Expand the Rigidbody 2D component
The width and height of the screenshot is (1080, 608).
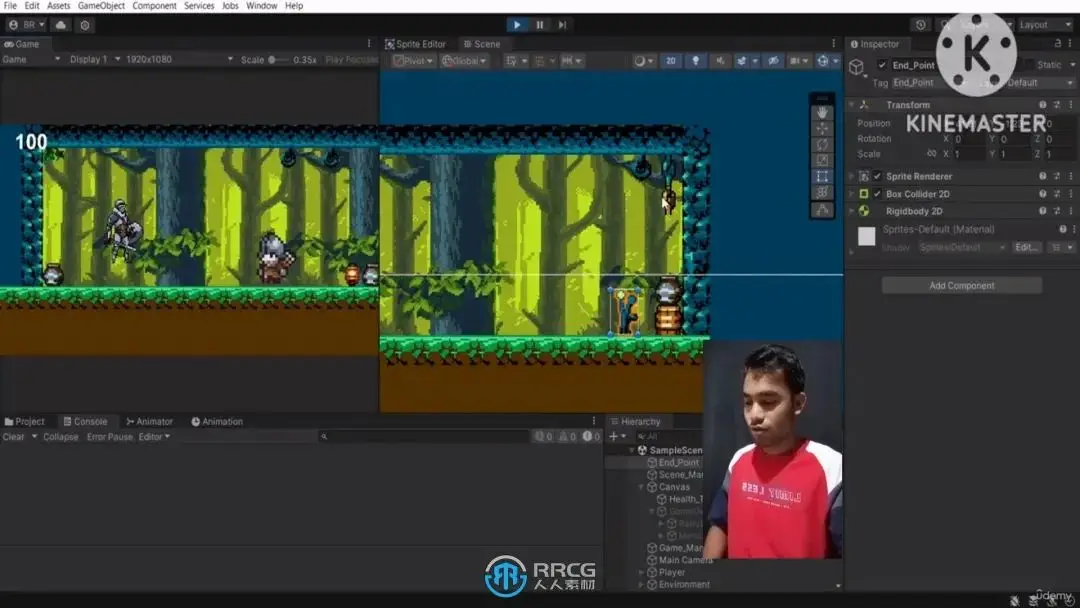tap(851, 211)
